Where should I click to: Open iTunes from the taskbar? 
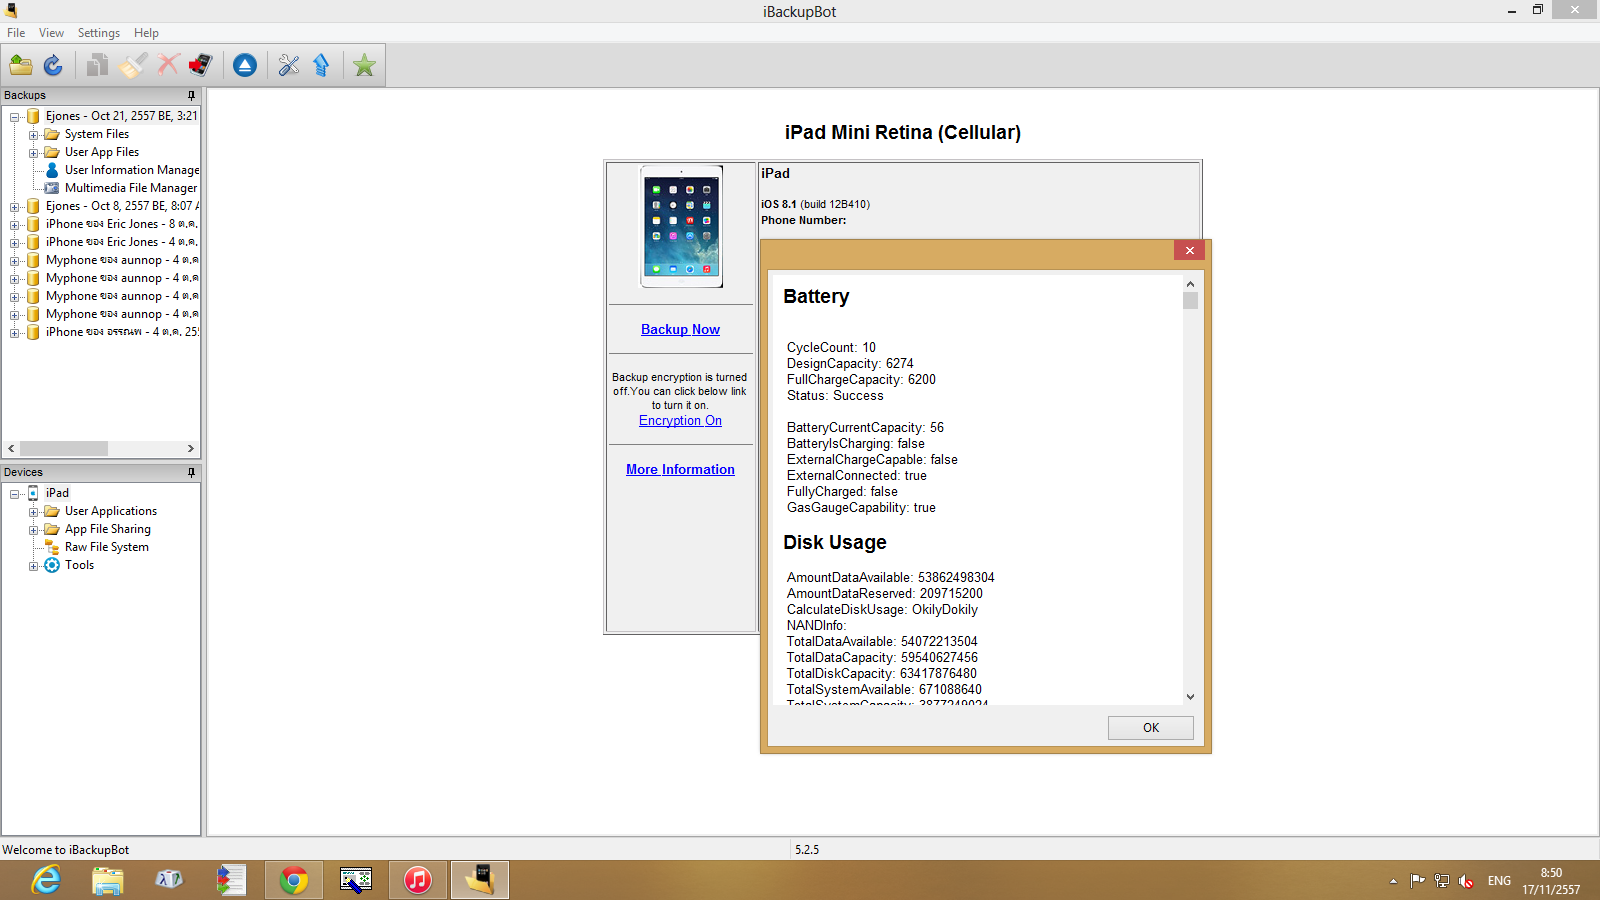(x=418, y=880)
